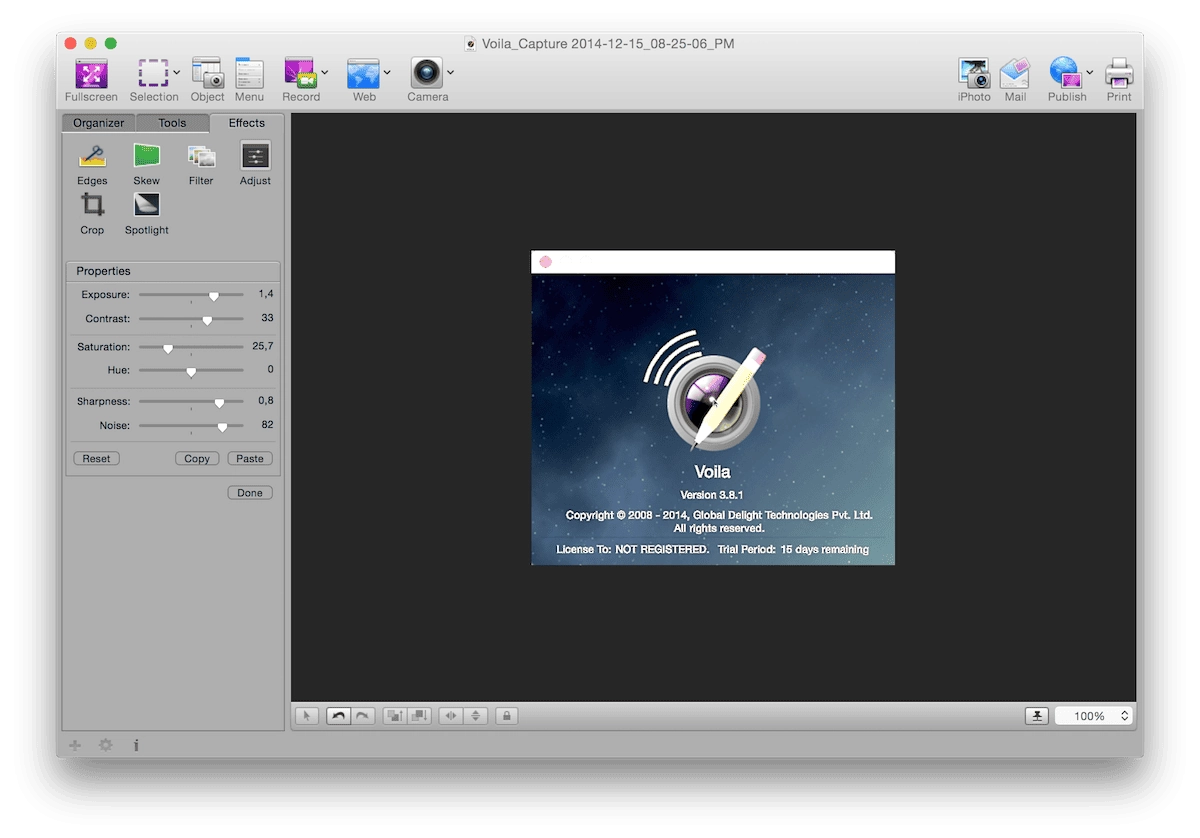Flip the image vertically
Screen dimensions: 1200x838
[x=475, y=715]
